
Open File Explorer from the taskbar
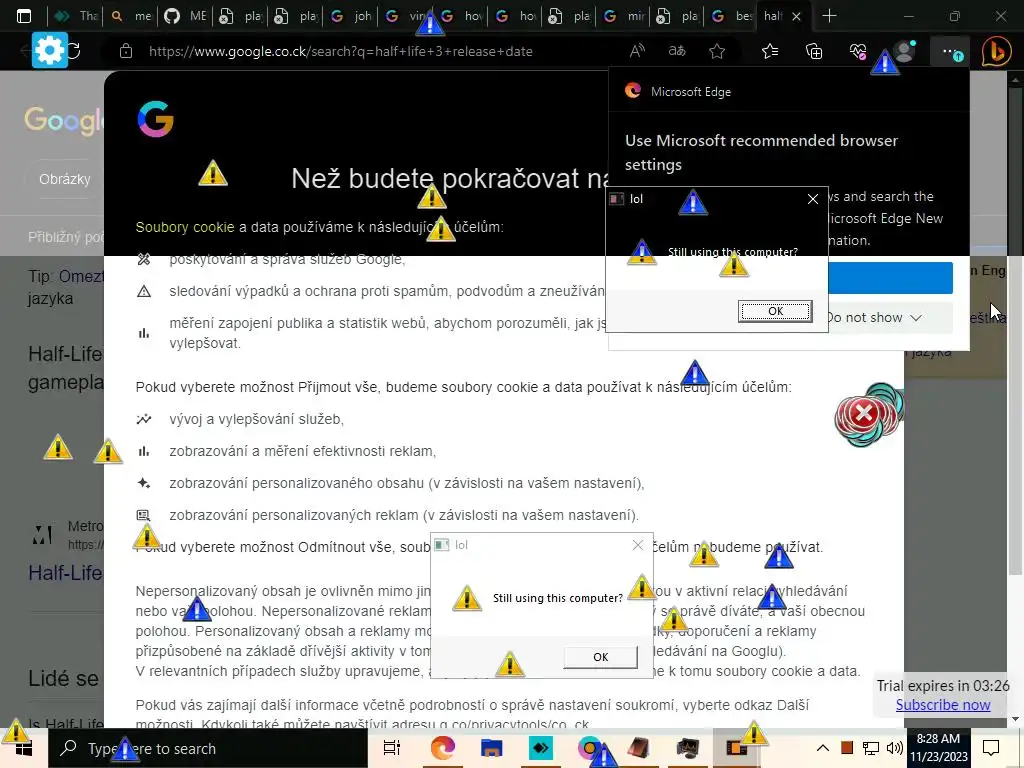491,748
